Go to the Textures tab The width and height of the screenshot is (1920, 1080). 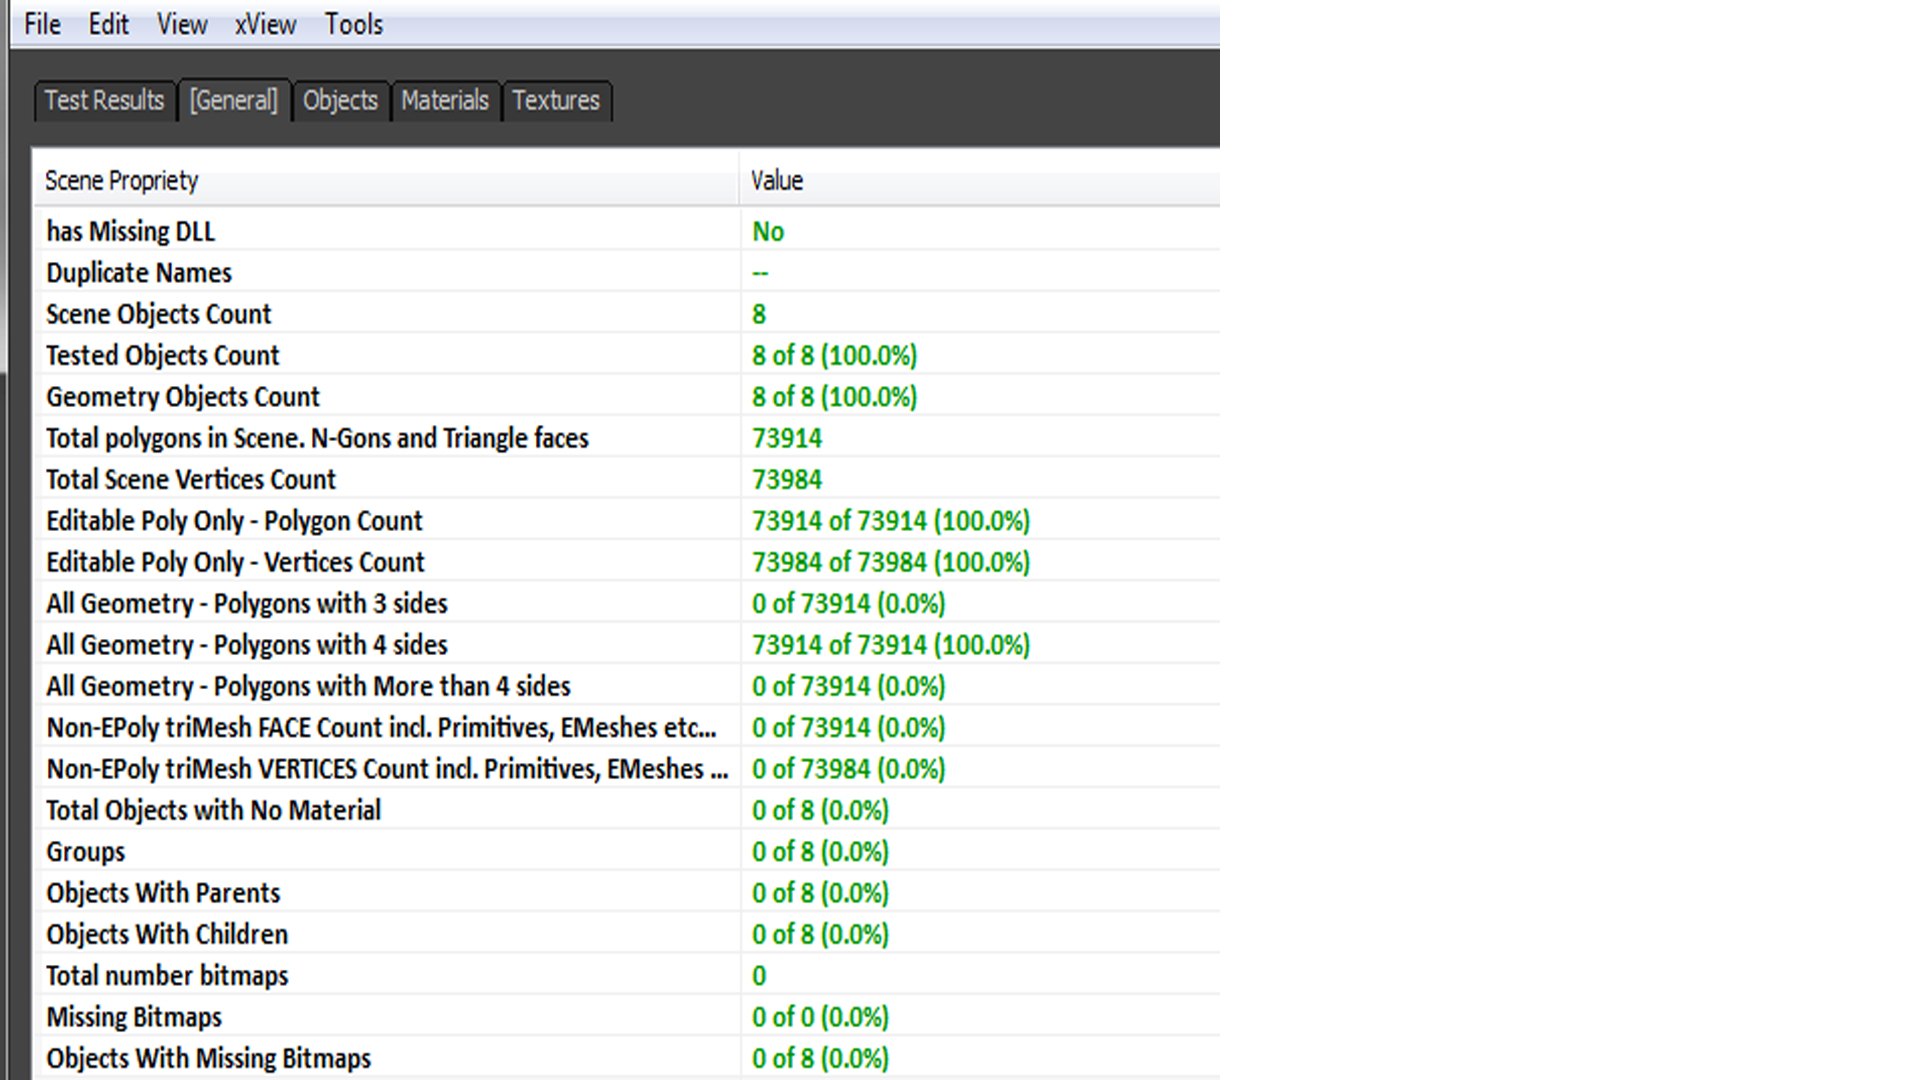click(x=556, y=101)
